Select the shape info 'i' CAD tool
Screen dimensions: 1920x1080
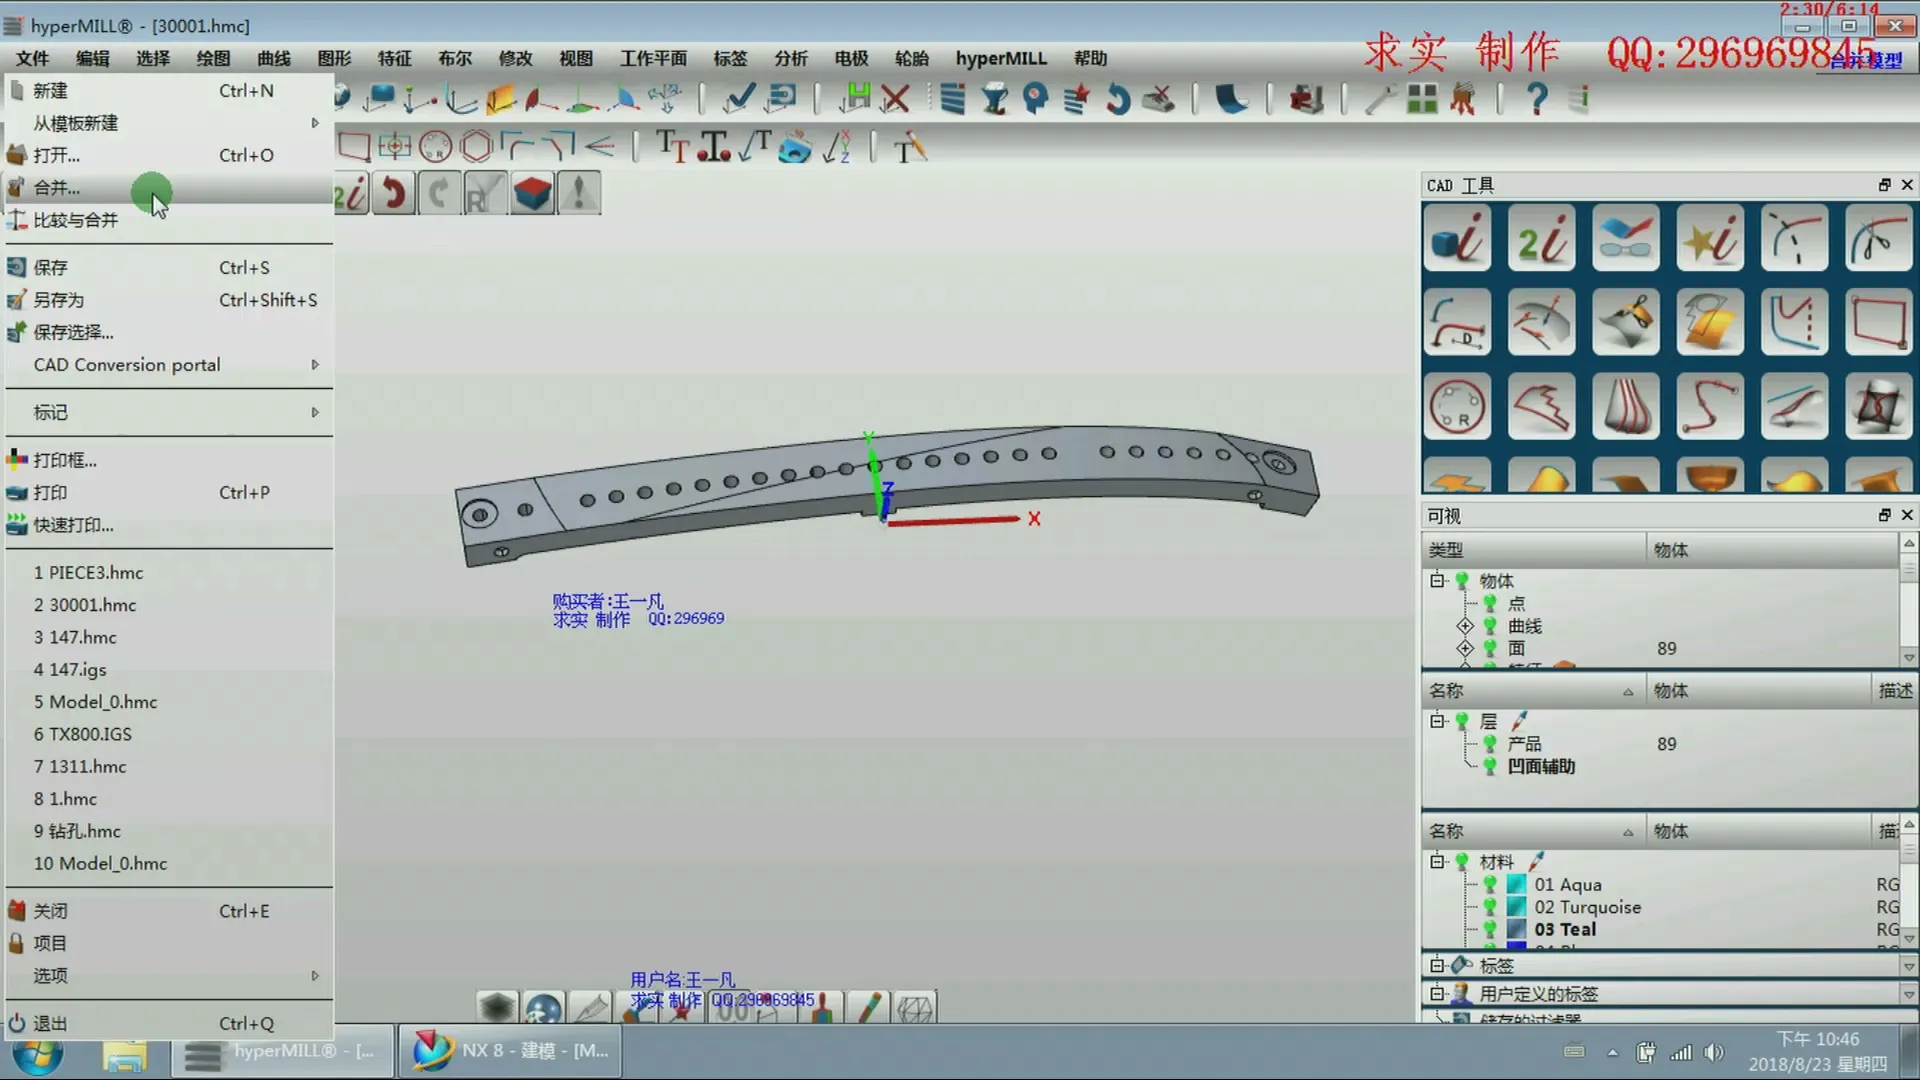pyautogui.click(x=1457, y=238)
